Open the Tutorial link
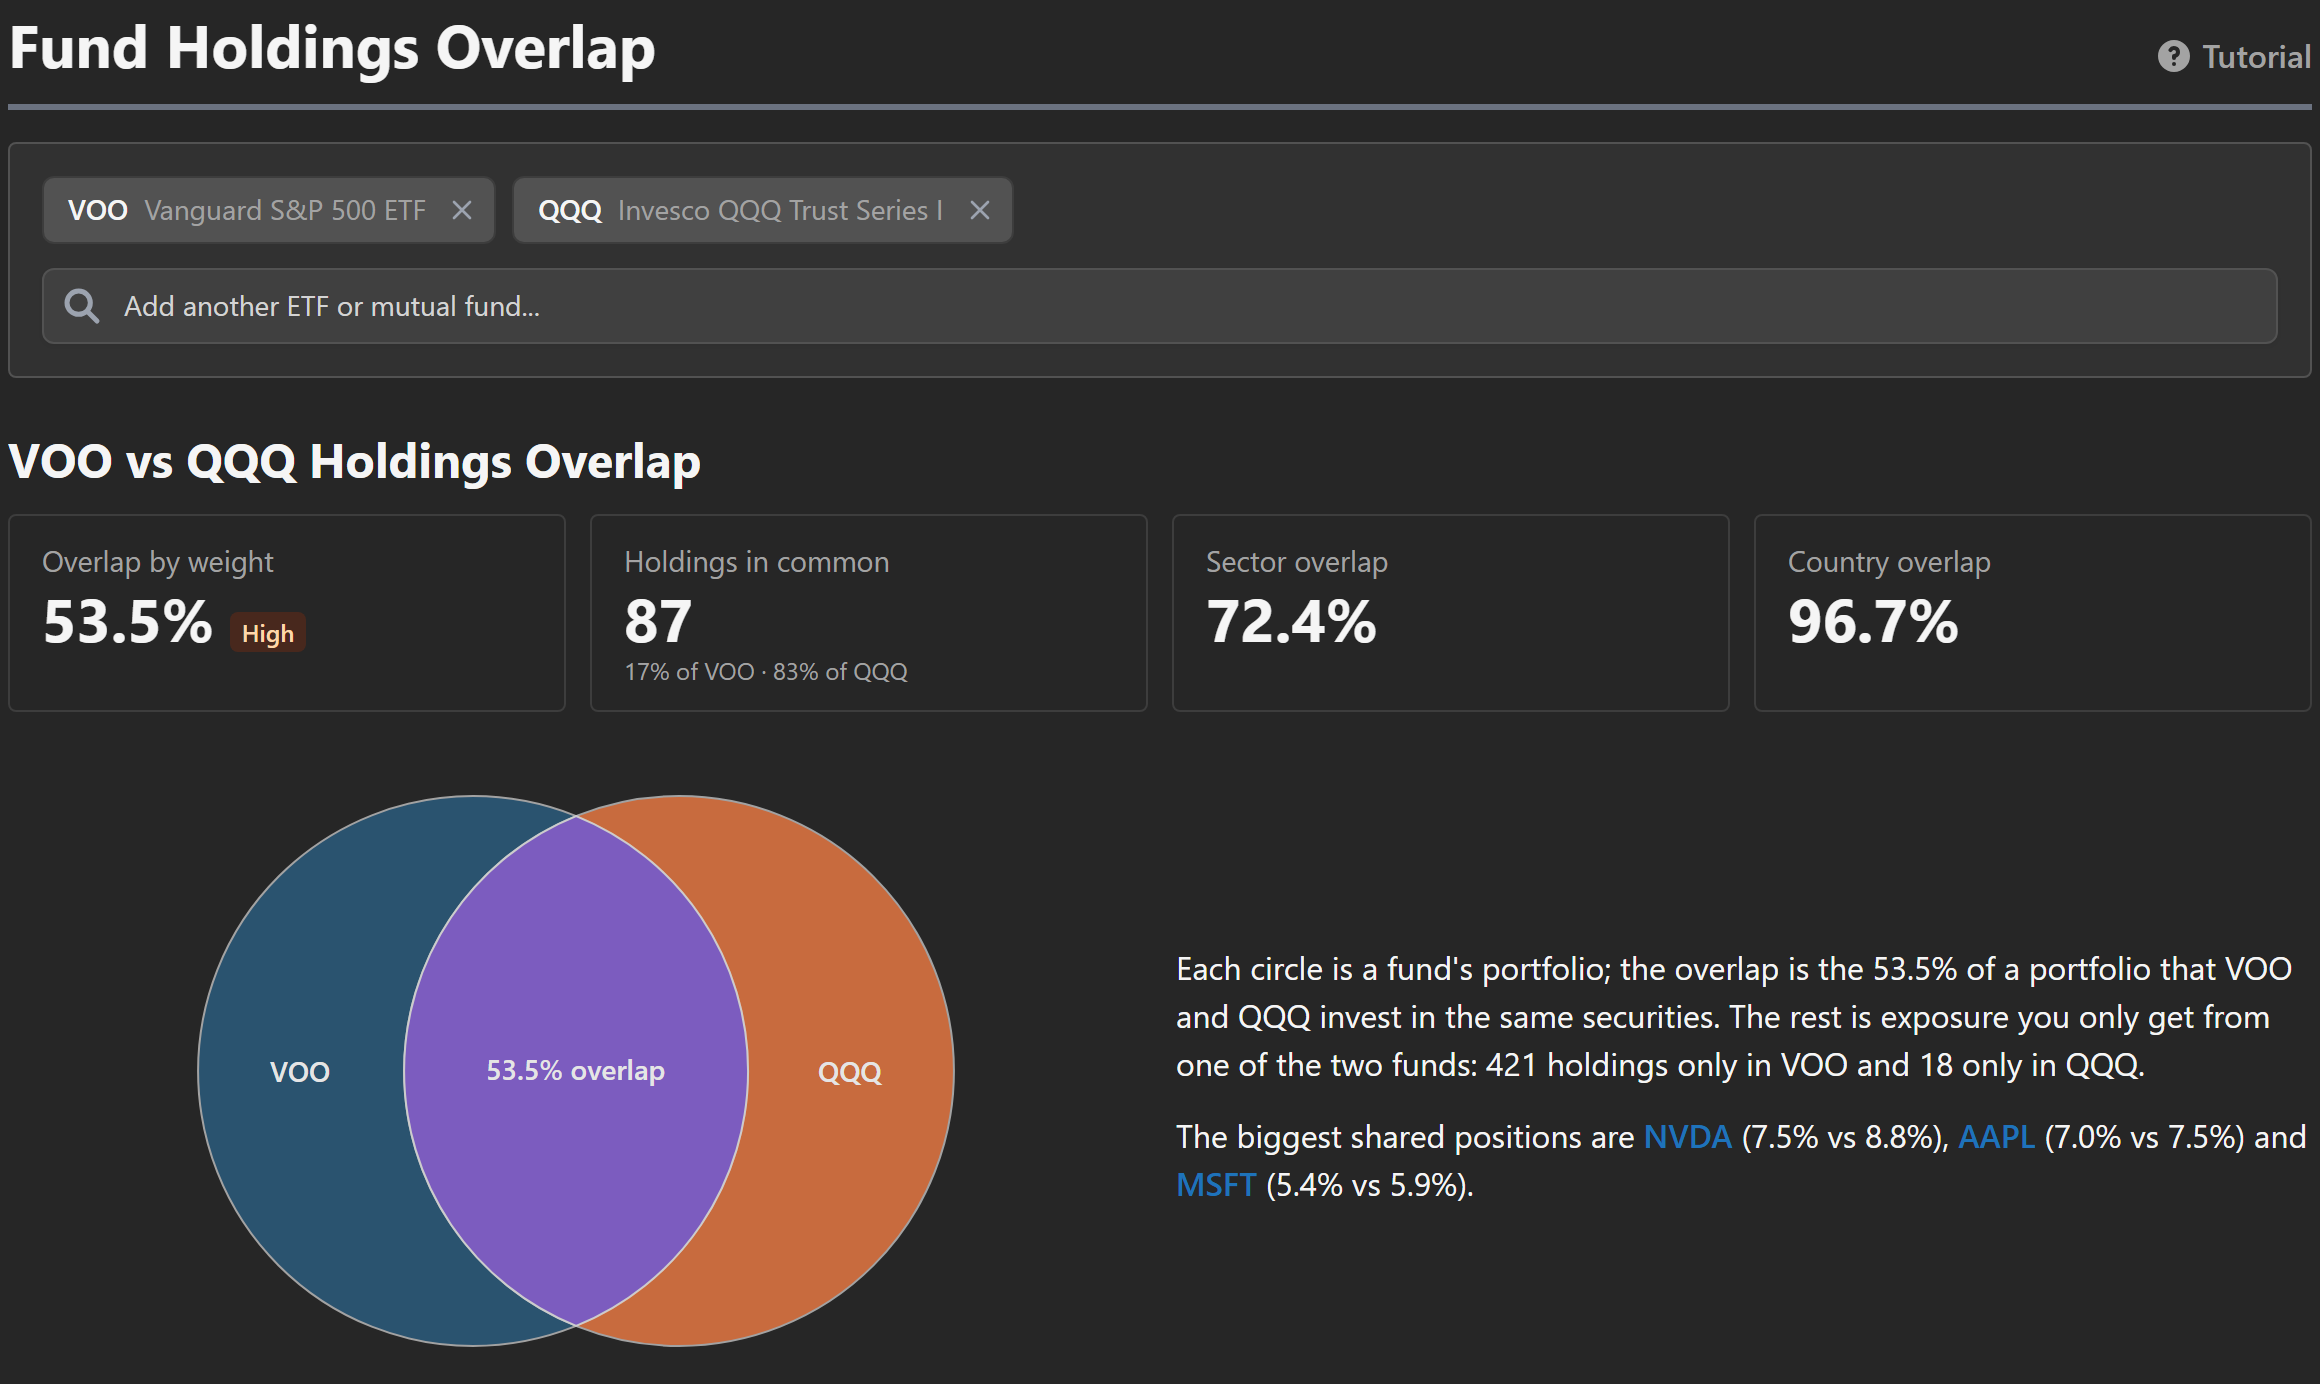This screenshot has height=1384, width=2320. point(2234,56)
